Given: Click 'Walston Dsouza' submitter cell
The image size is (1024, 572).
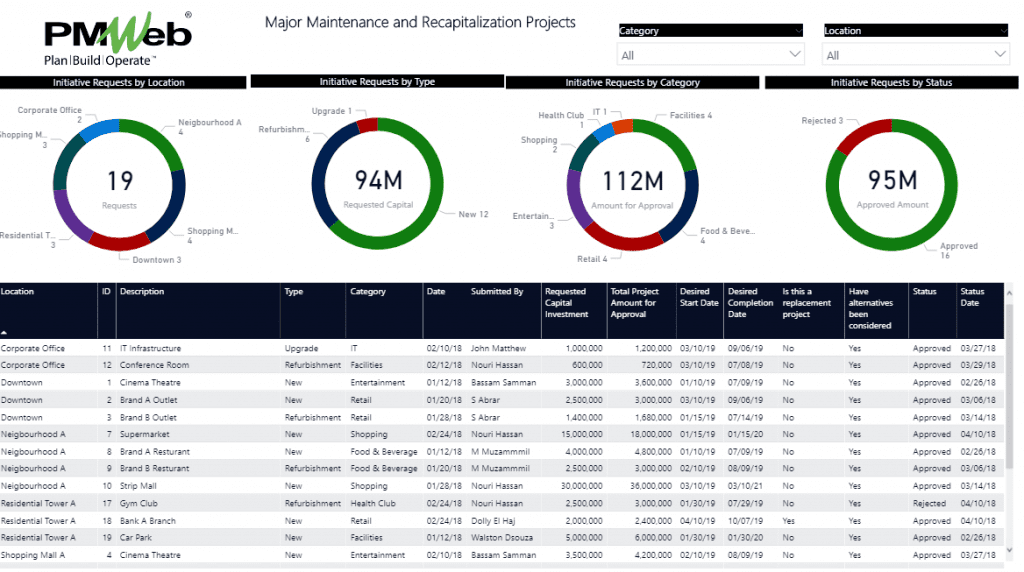Looking at the screenshot, I should [x=502, y=537].
